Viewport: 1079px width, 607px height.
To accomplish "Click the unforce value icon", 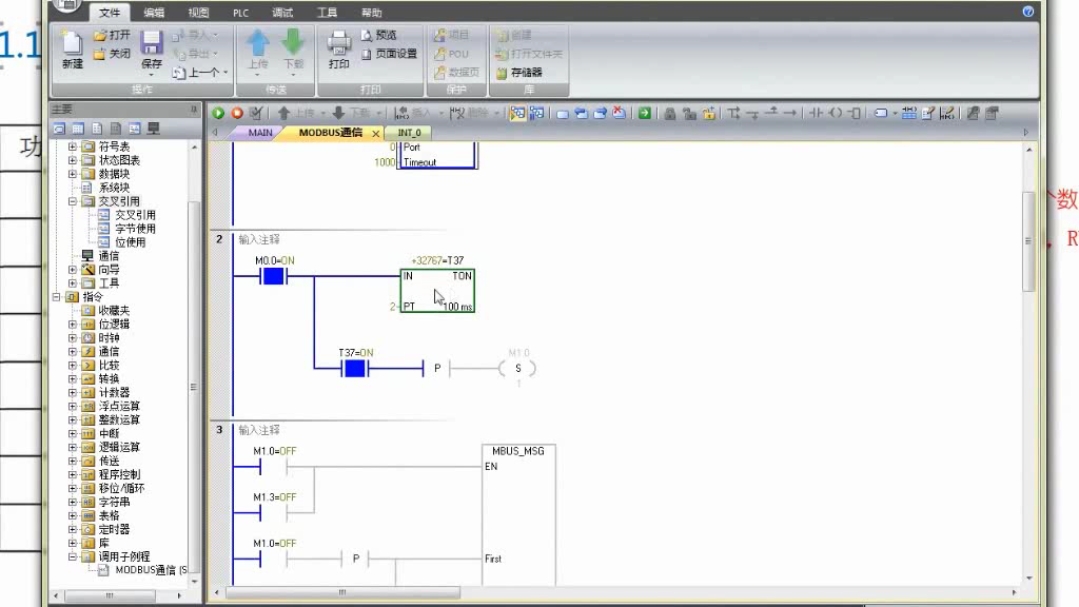I will tap(689, 114).
